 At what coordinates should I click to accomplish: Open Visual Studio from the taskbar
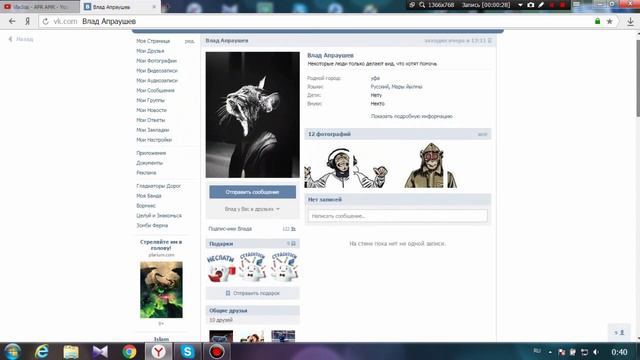click(x=100, y=351)
